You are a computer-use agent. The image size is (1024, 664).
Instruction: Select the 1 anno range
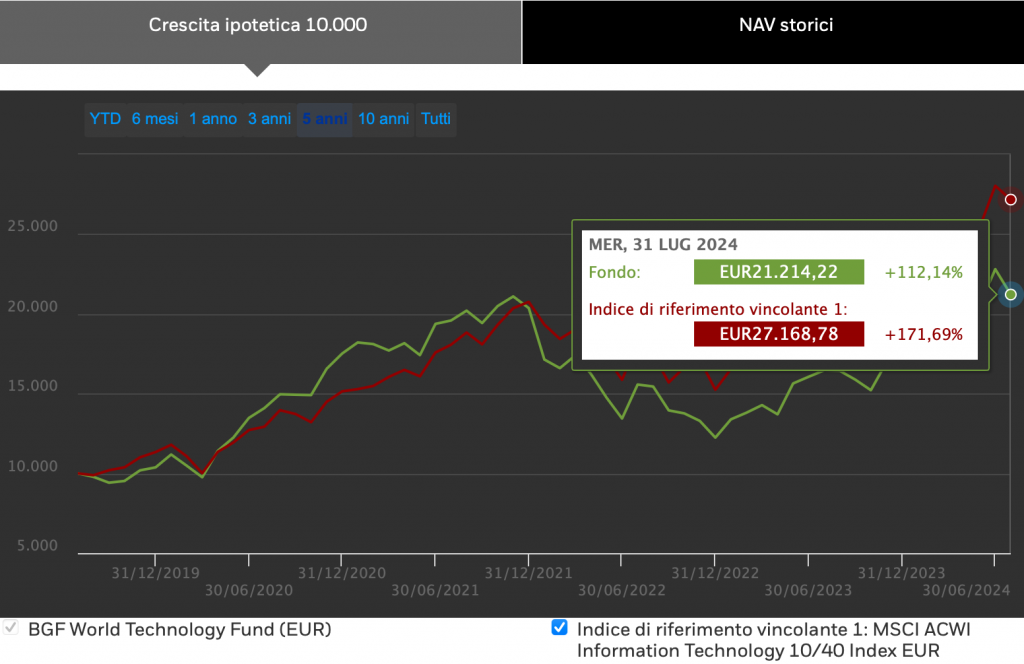(x=213, y=119)
